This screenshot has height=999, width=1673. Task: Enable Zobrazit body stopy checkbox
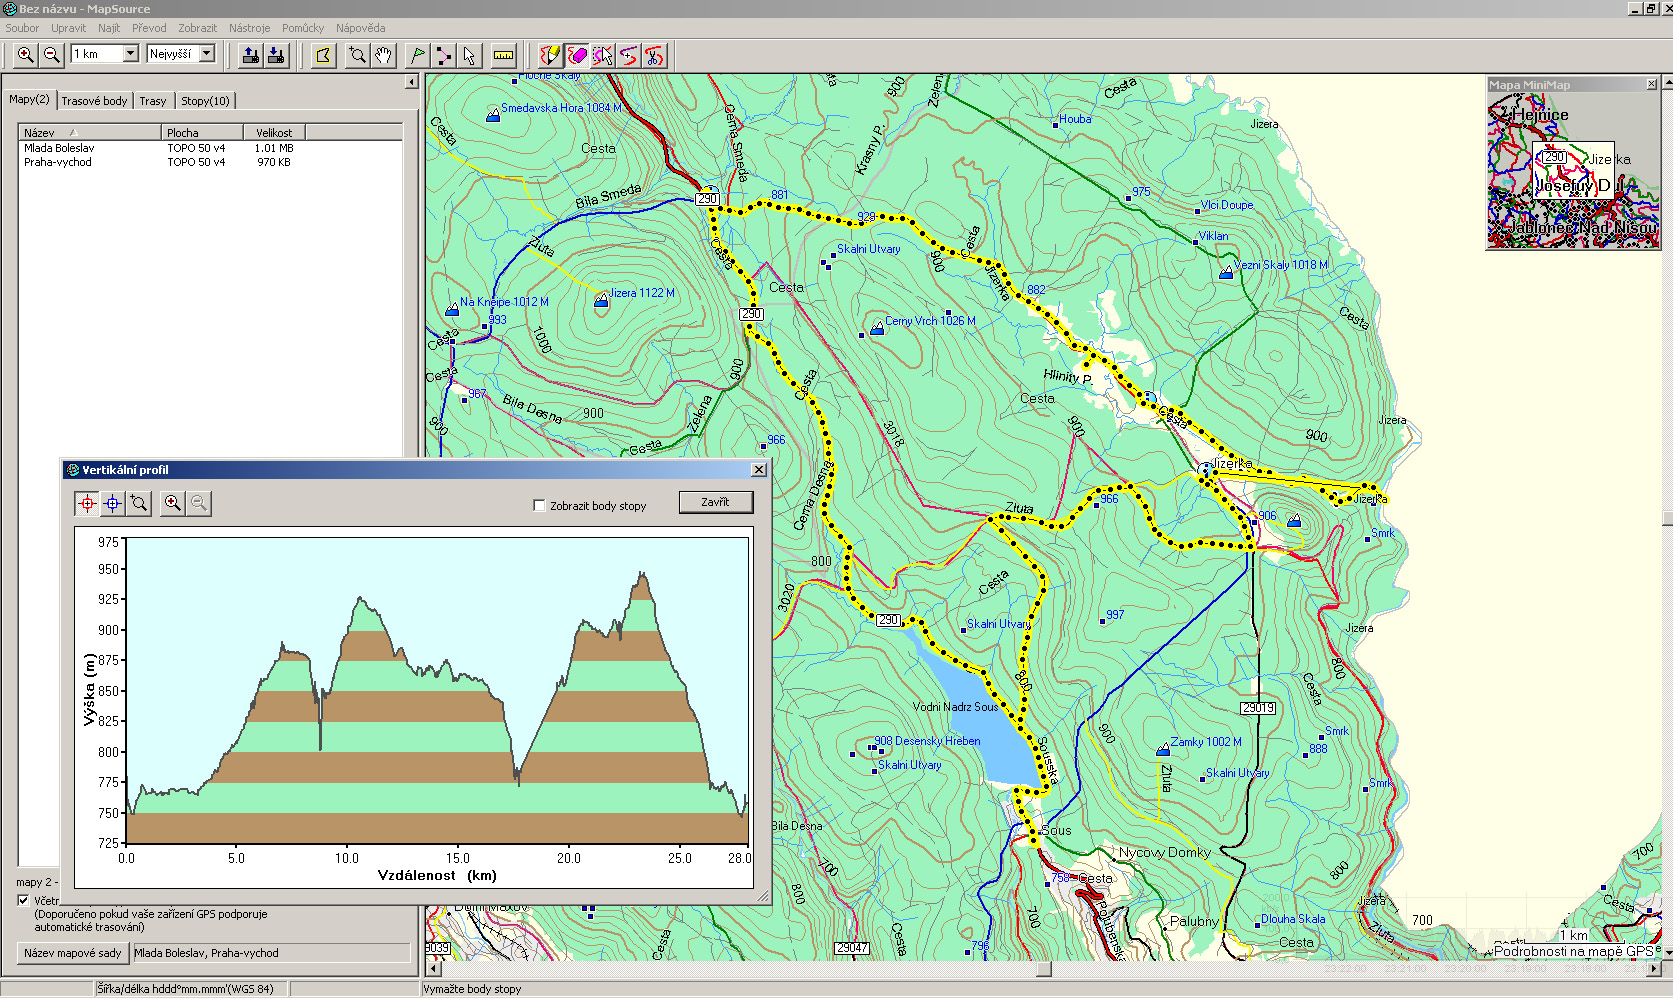pos(540,506)
